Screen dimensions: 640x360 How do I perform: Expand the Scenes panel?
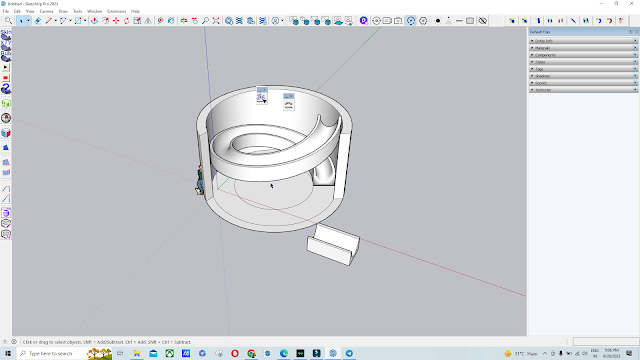tap(584, 82)
